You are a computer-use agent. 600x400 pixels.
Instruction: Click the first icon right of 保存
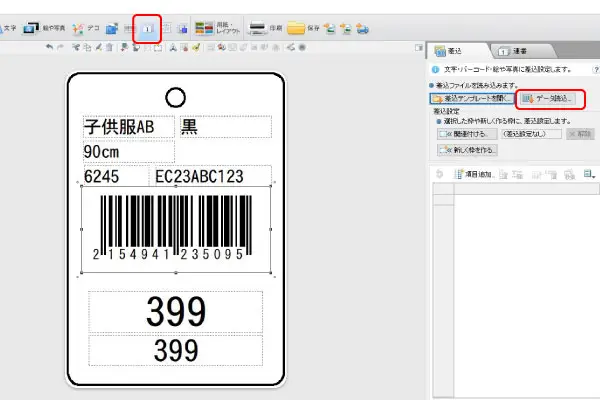[x=329, y=29]
